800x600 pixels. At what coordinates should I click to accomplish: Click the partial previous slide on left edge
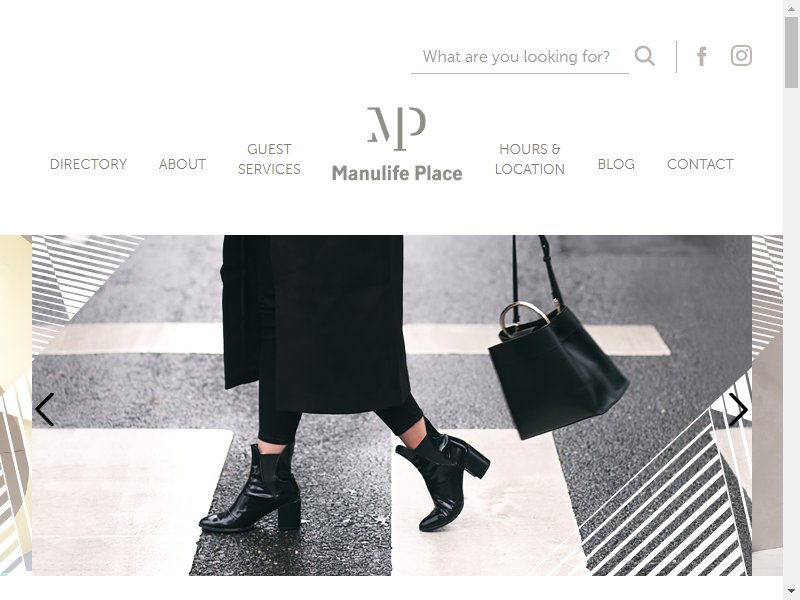click(x=16, y=405)
